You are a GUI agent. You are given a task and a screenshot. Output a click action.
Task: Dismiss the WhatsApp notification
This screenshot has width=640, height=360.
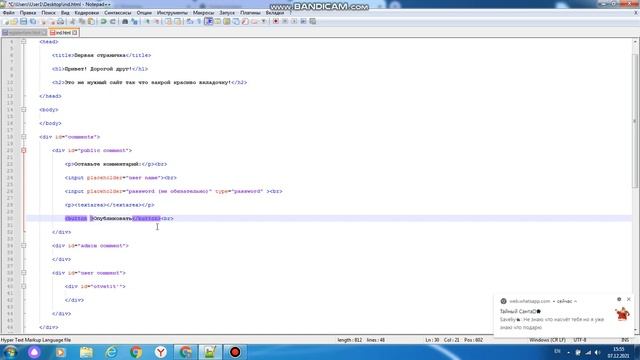click(x=629, y=300)
